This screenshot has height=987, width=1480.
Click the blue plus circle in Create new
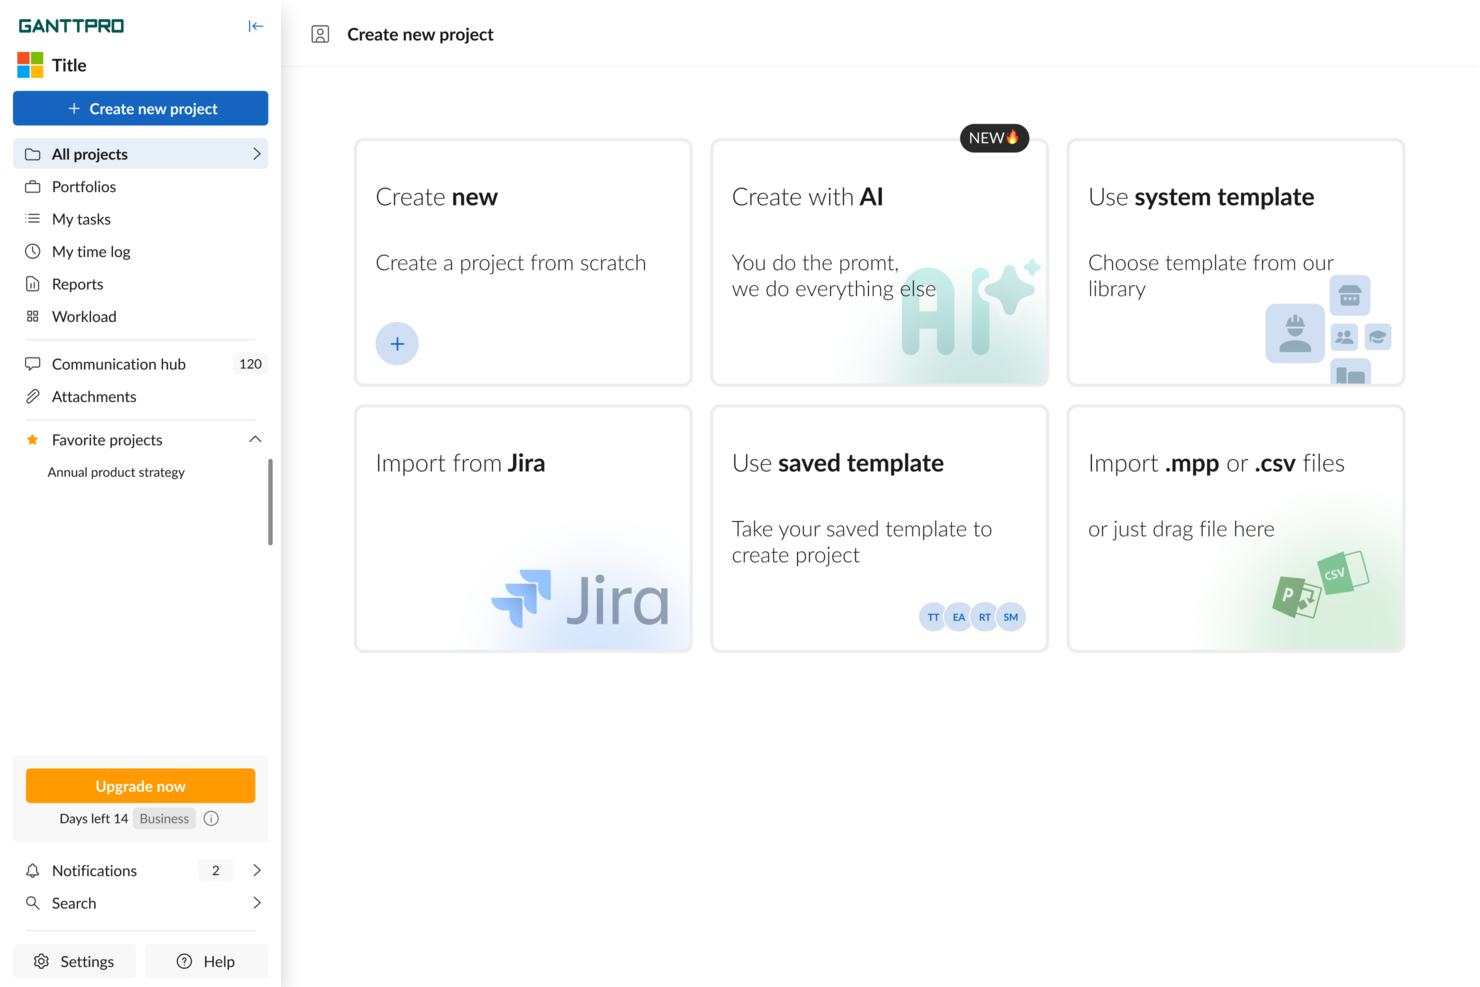point(397,344)
